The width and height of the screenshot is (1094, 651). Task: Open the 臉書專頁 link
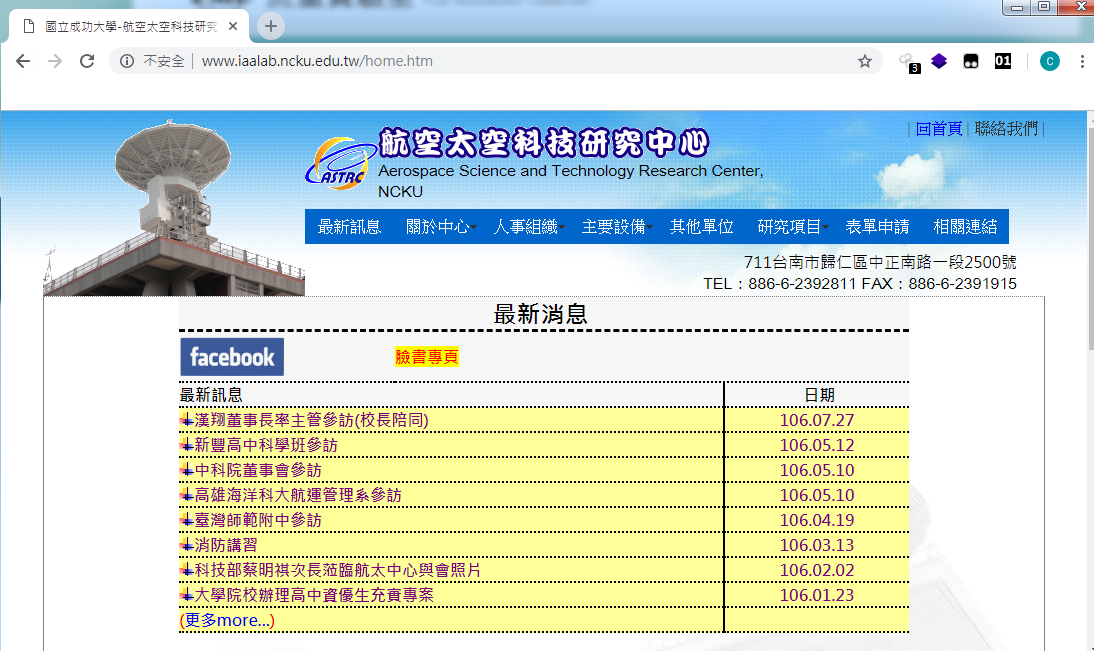tap(426, 357)
